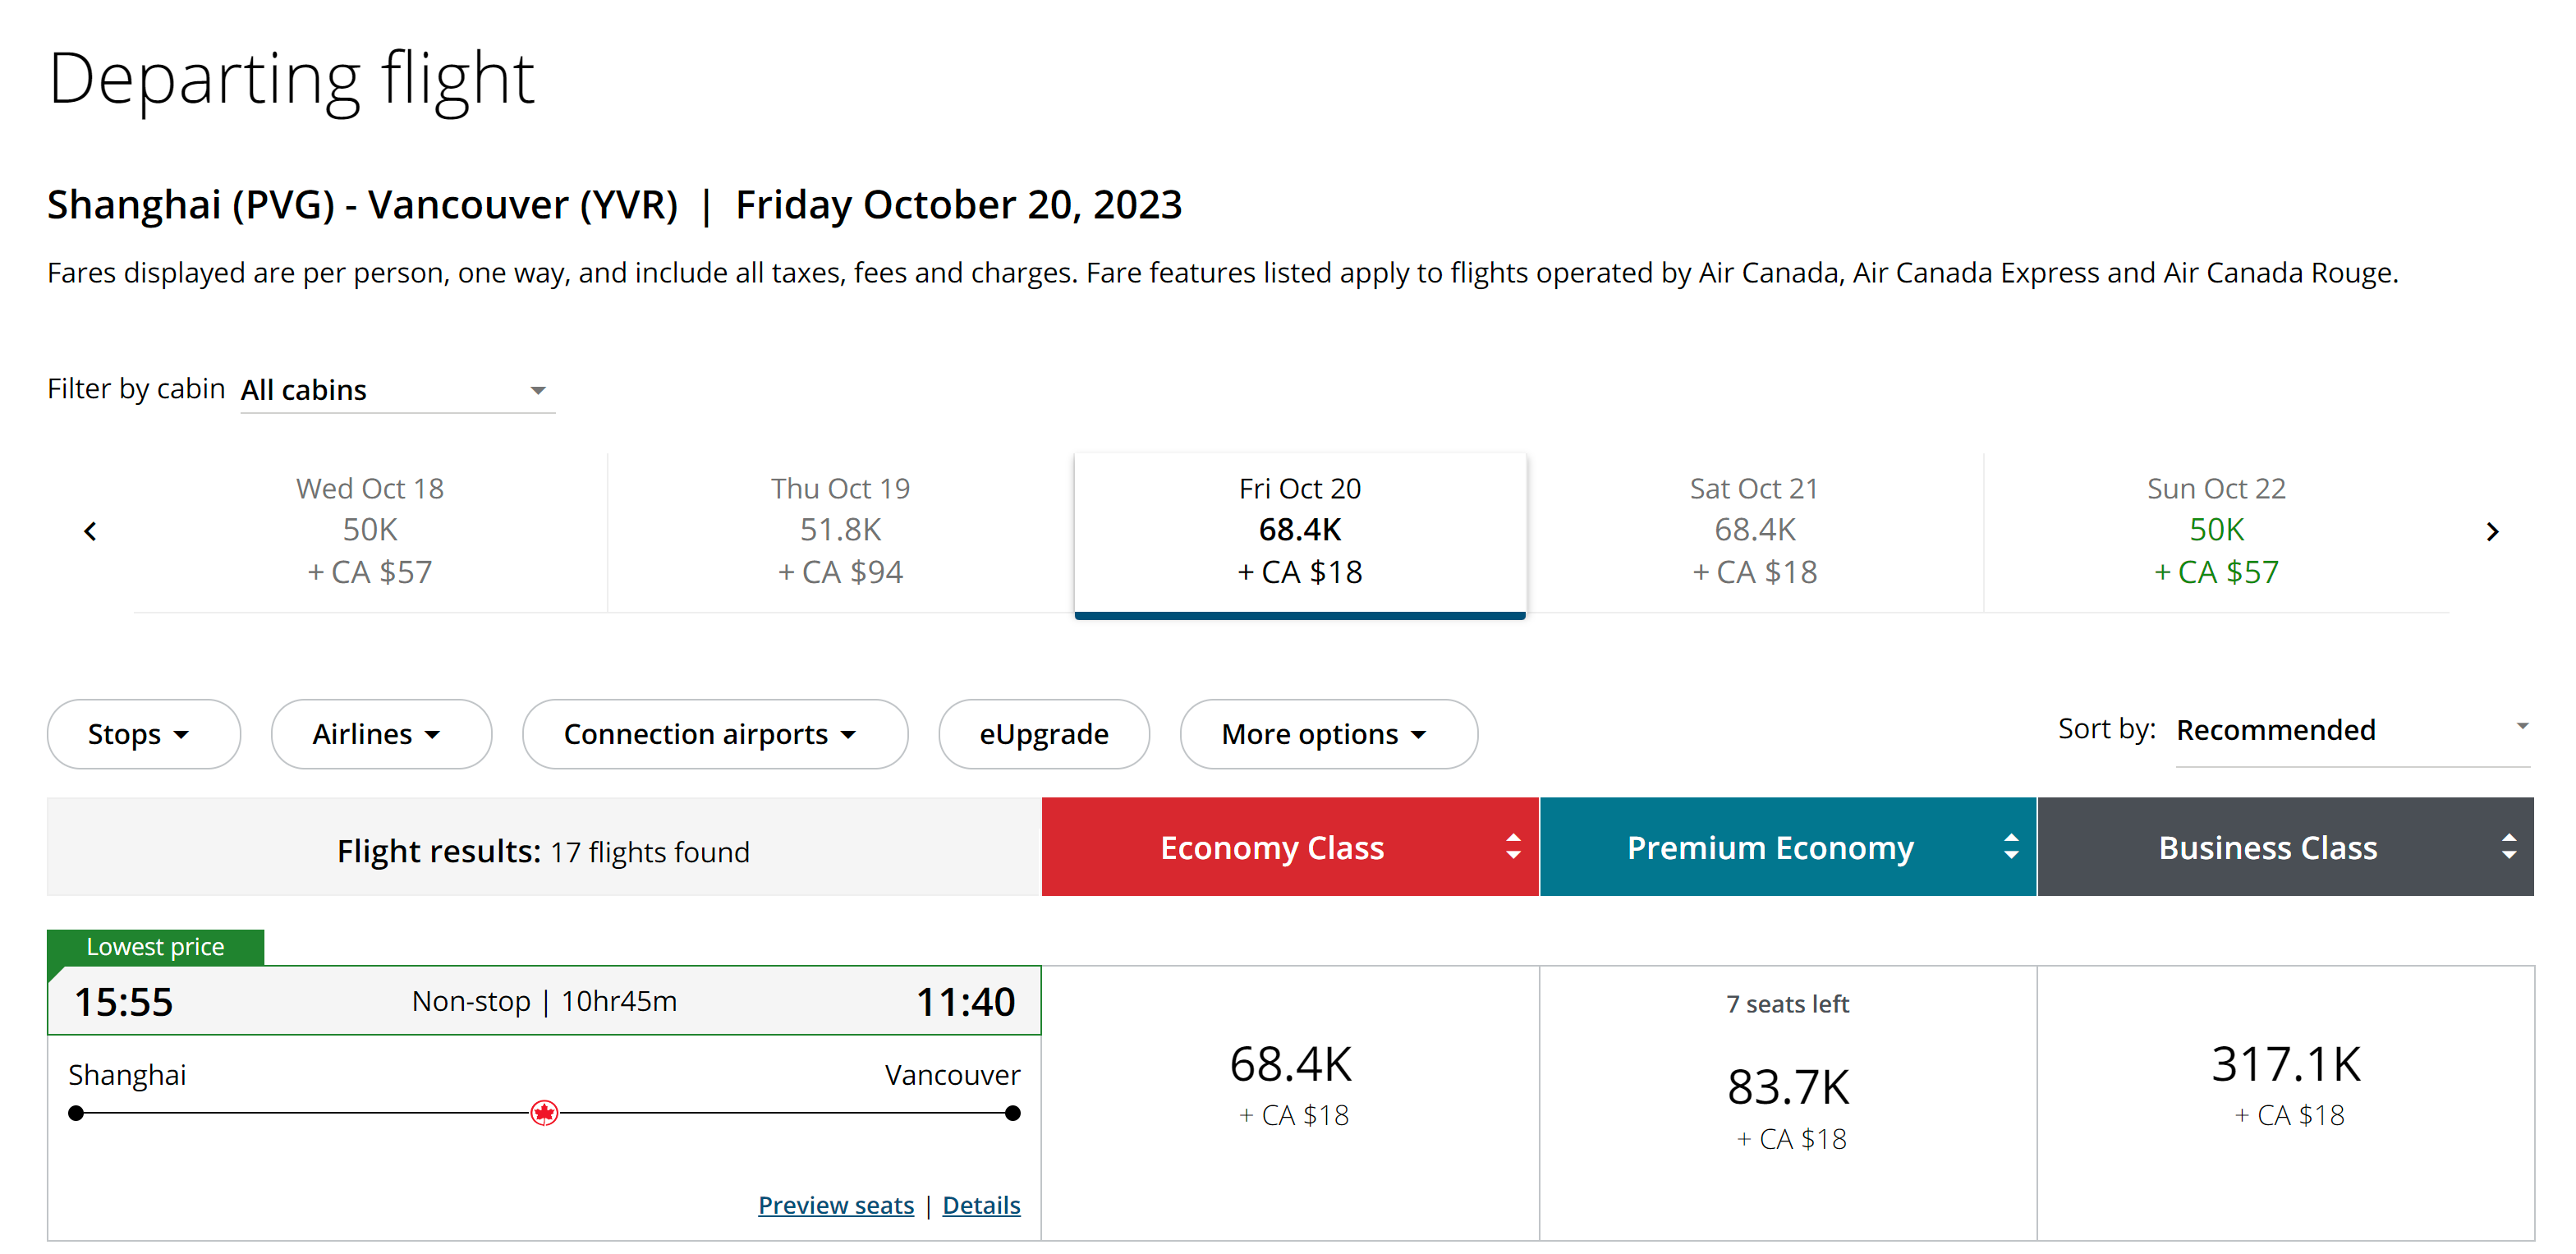Expand More options filter
This screenshot has height=1254, width=2576.
click(x=1329, y=733)
